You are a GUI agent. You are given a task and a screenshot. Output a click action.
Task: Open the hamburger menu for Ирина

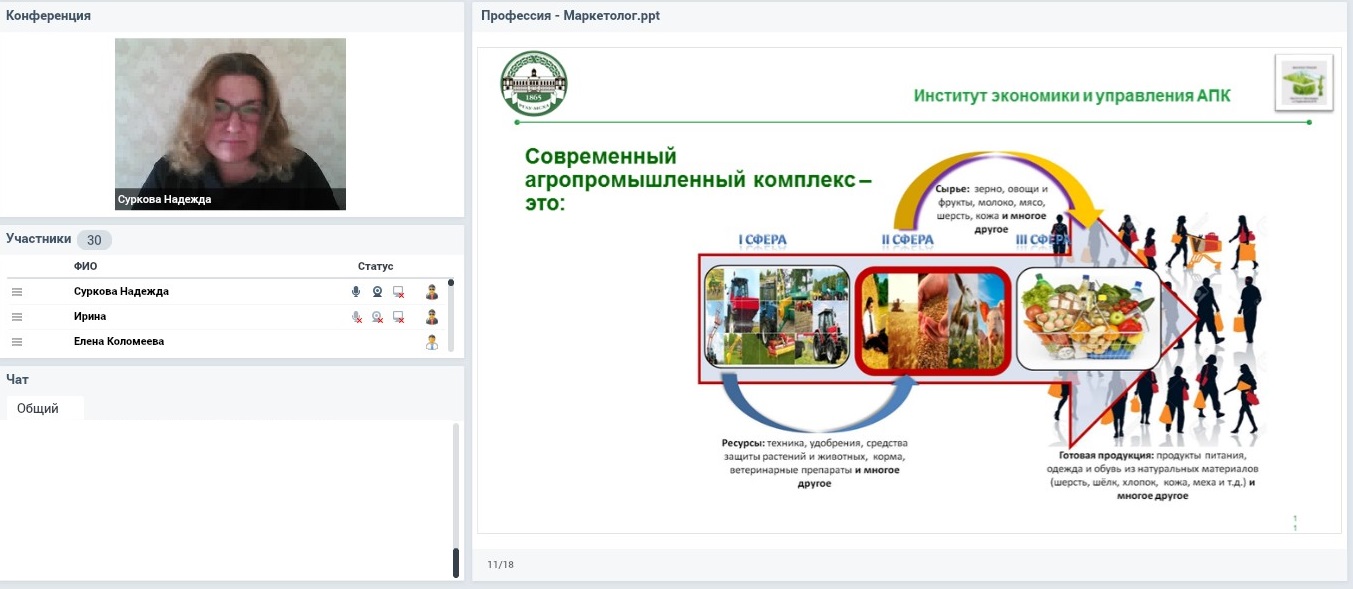(16, 317)
